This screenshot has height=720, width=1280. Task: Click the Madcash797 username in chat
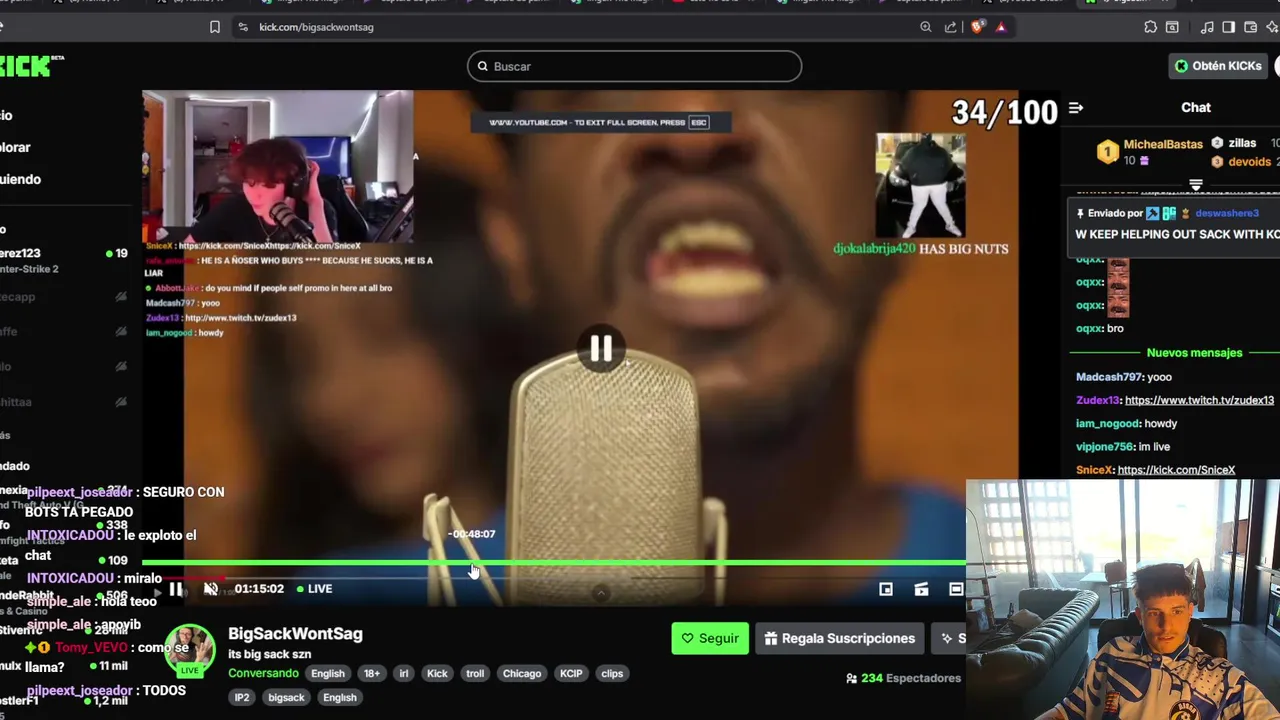click(1109, 377)
